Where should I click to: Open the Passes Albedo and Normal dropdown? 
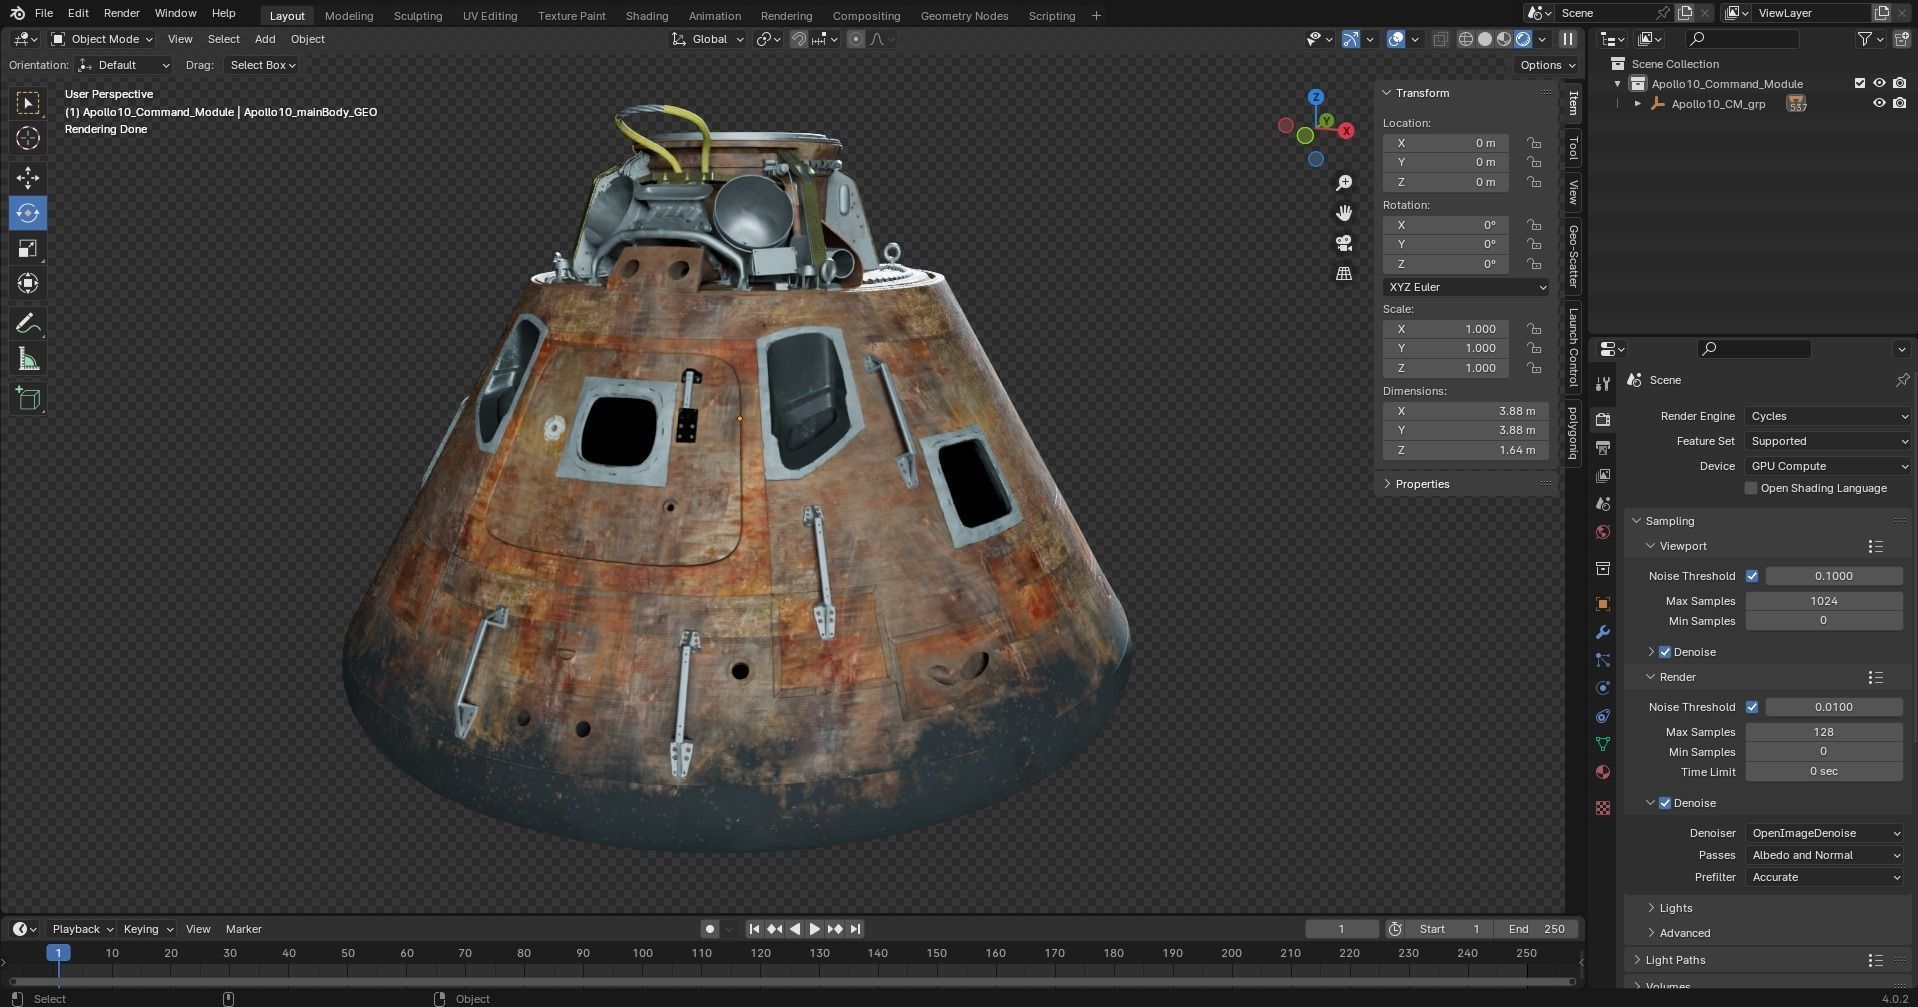pos(1825,855)
